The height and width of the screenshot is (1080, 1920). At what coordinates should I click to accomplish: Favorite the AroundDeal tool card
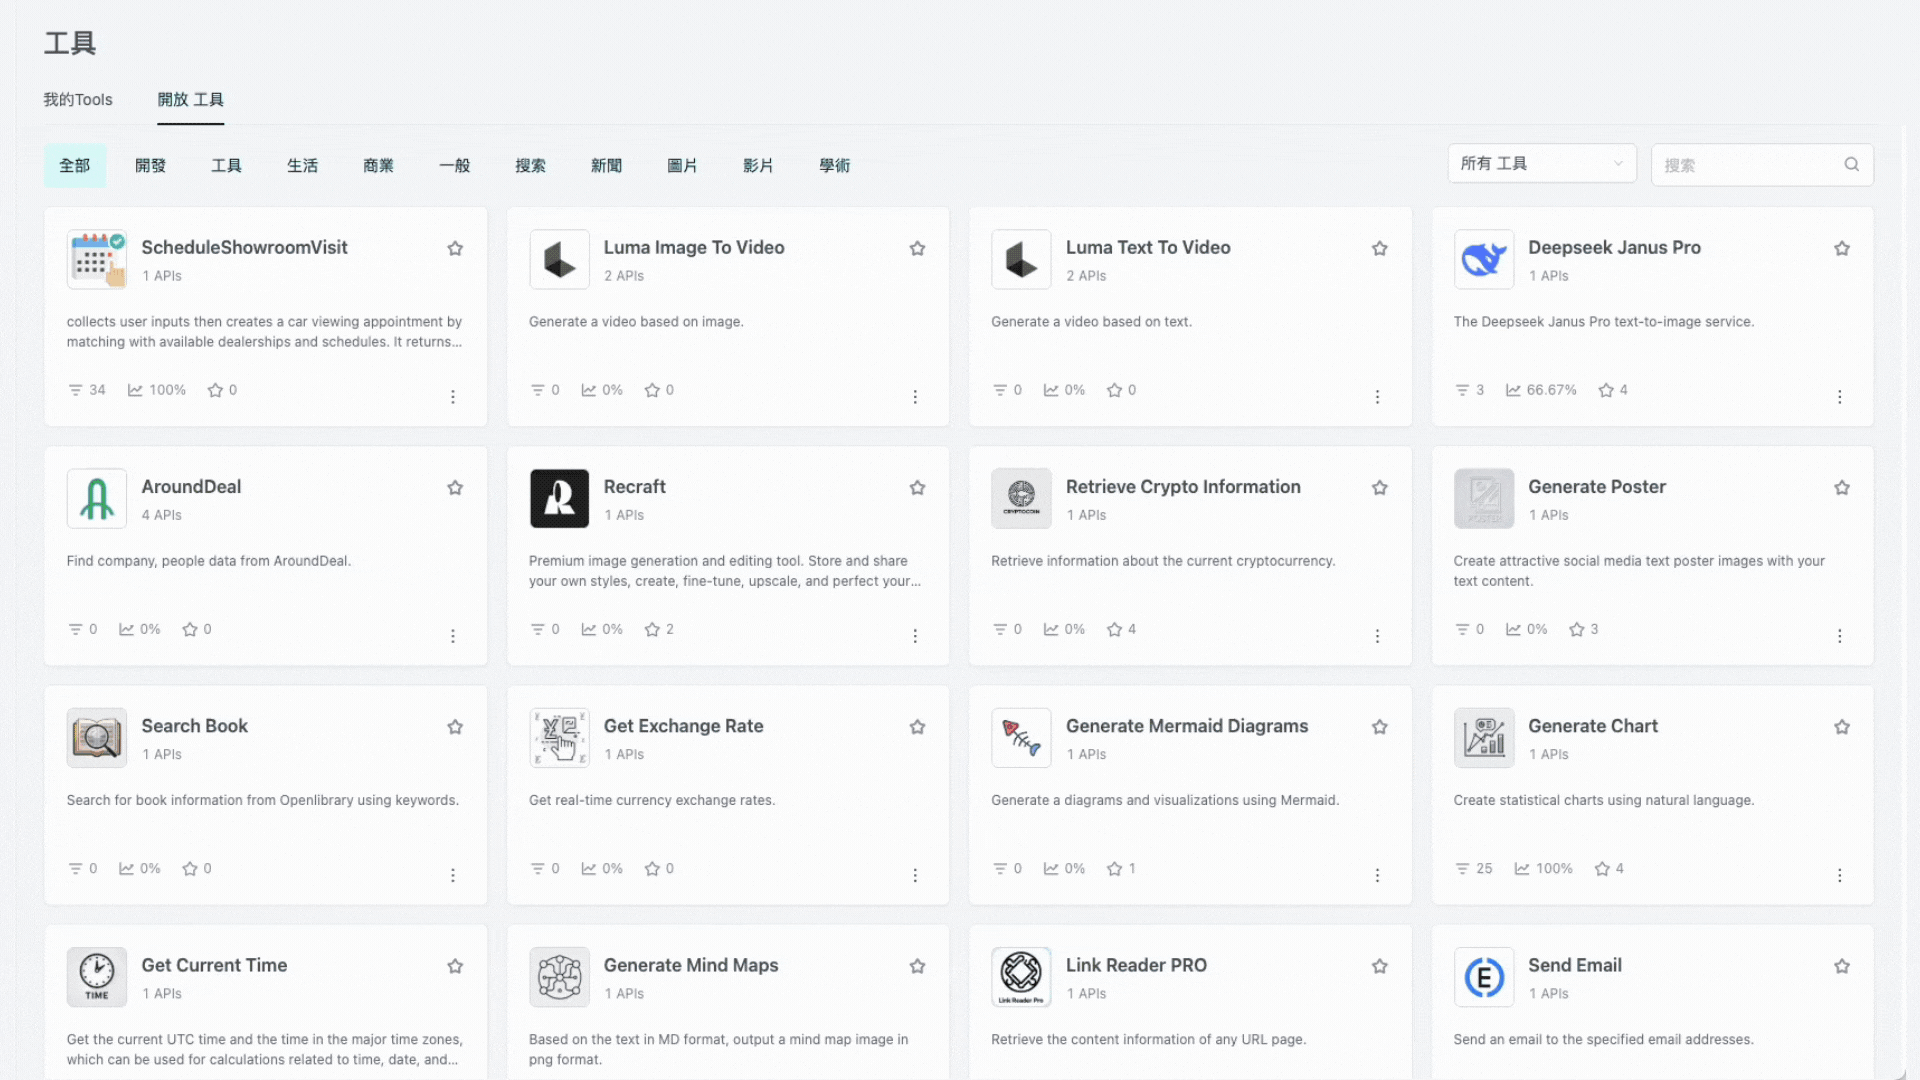pos(455,487)
